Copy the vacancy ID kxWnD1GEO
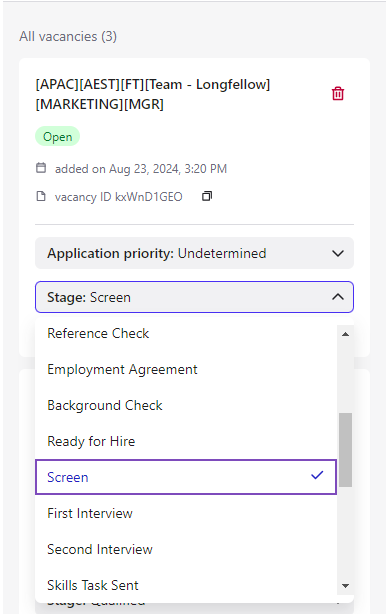Image resolution: width=386 pixels, height=614 pixels. 207,196
